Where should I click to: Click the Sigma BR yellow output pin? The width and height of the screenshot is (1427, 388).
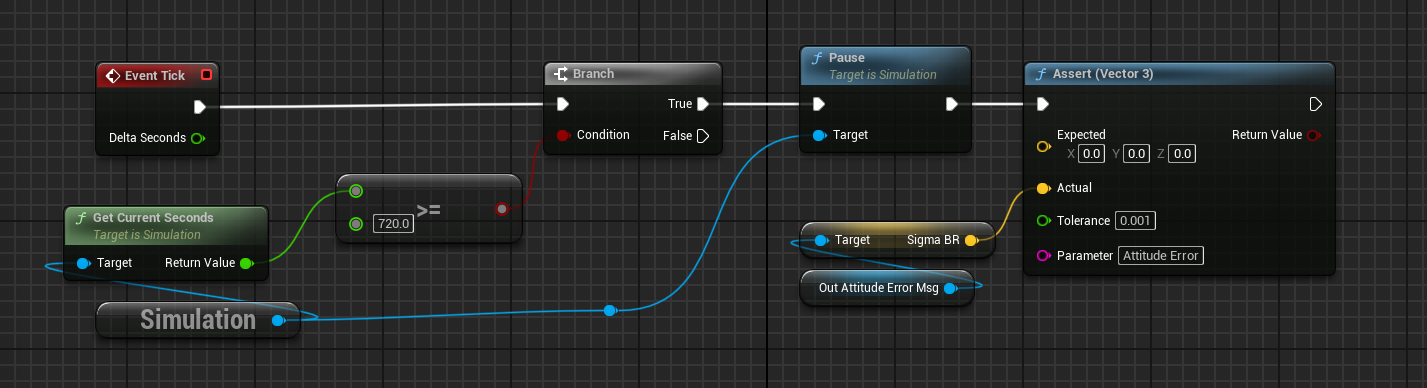click(x=970, y=241)
